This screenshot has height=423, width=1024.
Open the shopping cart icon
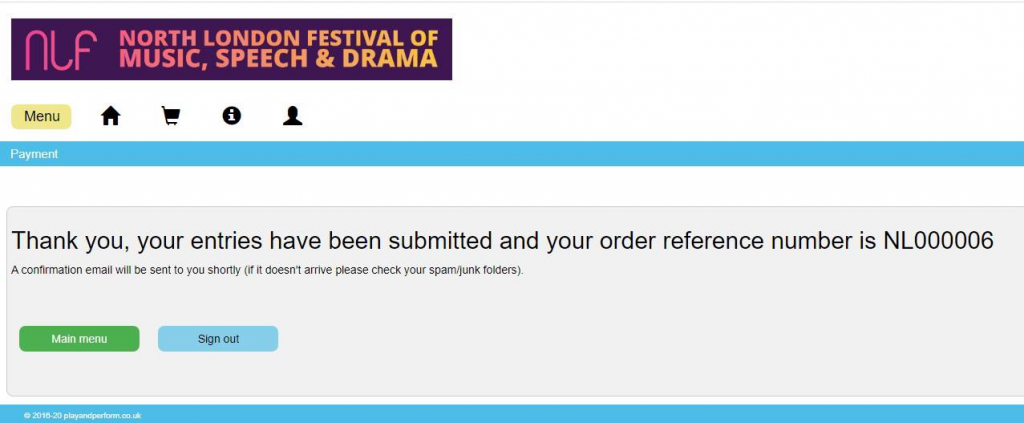(x=170, y=116)
